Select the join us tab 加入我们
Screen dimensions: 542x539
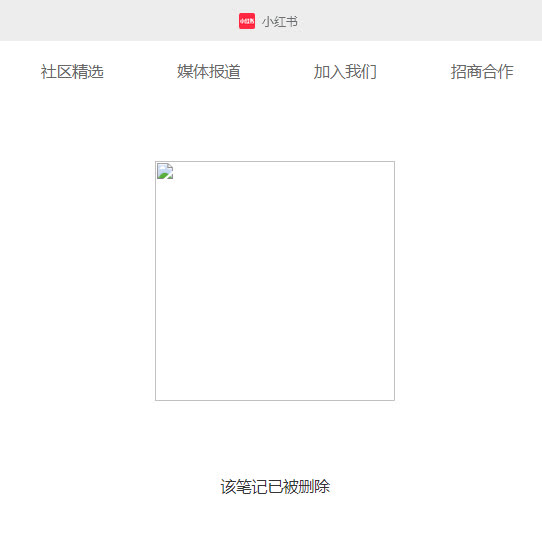pyautogui.click(x=345, y=72)
